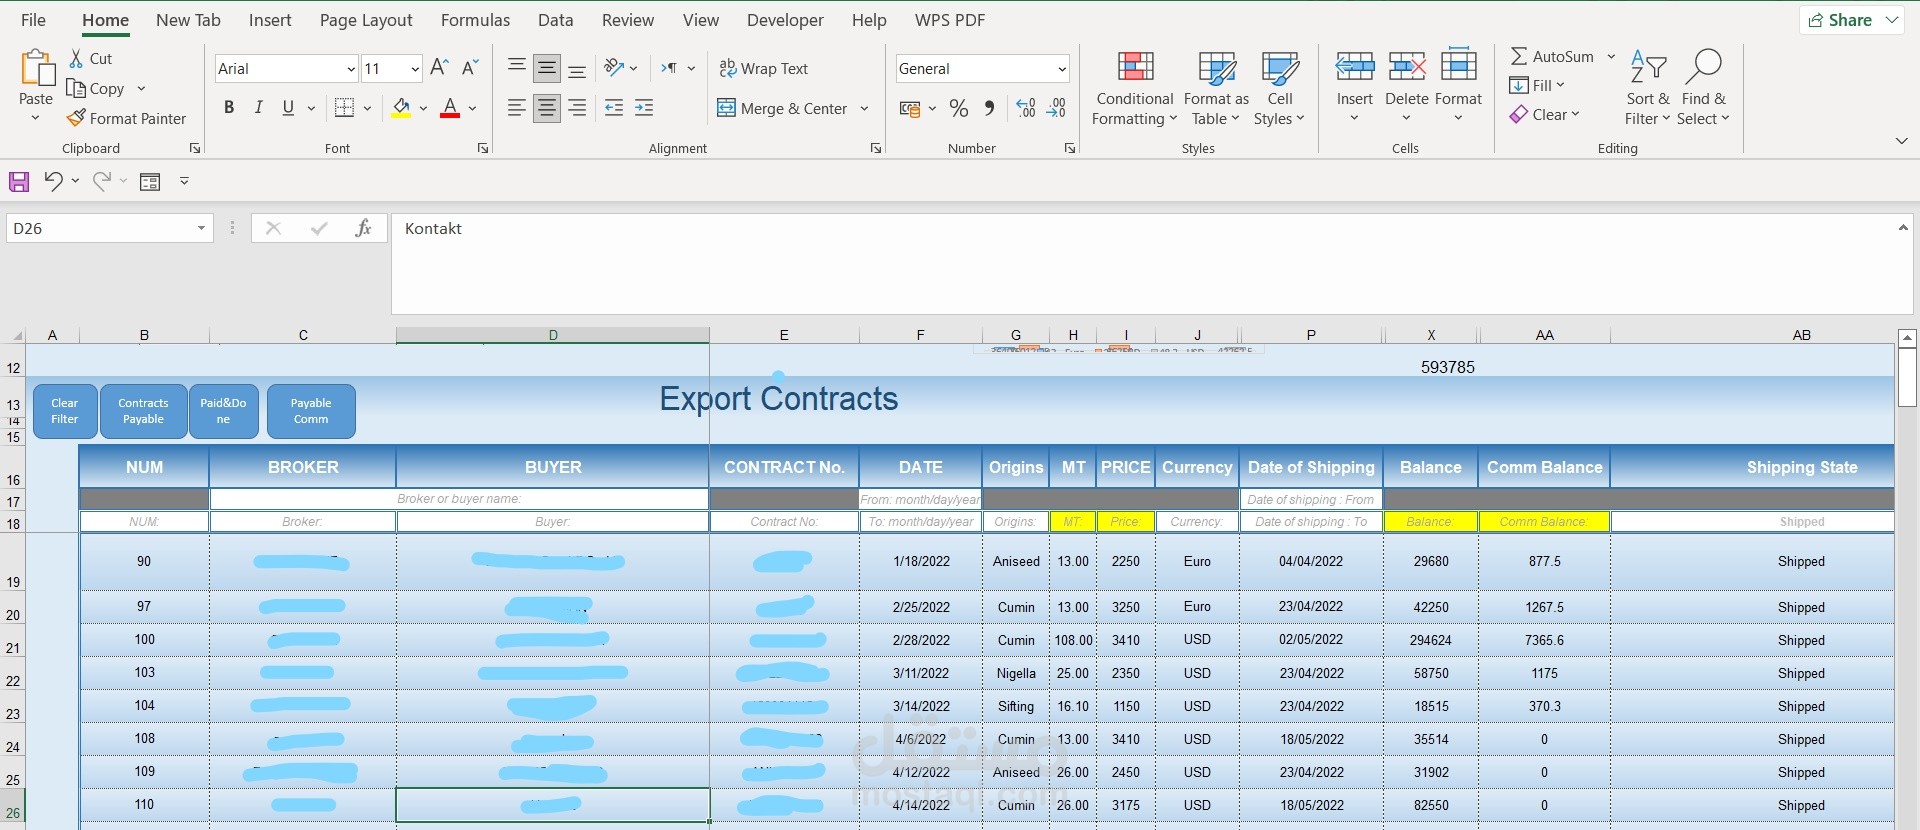The height and width of the screenshot is (830, 1920).
Task: Click Format cells icon
Action: 1459,67
